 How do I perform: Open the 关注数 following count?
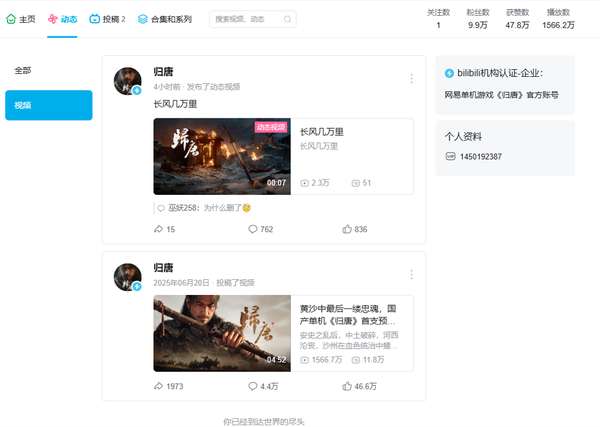[x=439, y=19]
